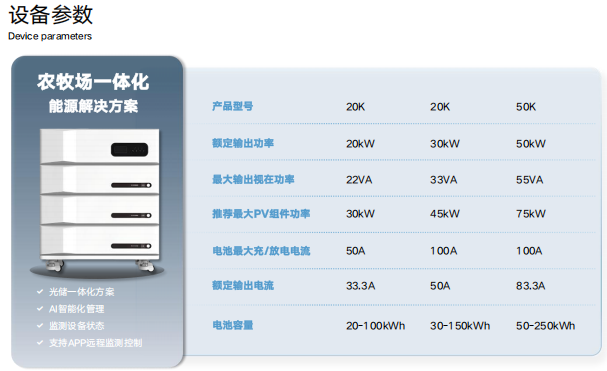This screenshot has height=371, width=607.
Task: Click the 产品型号 row label
Action: [x=233, y=106]
